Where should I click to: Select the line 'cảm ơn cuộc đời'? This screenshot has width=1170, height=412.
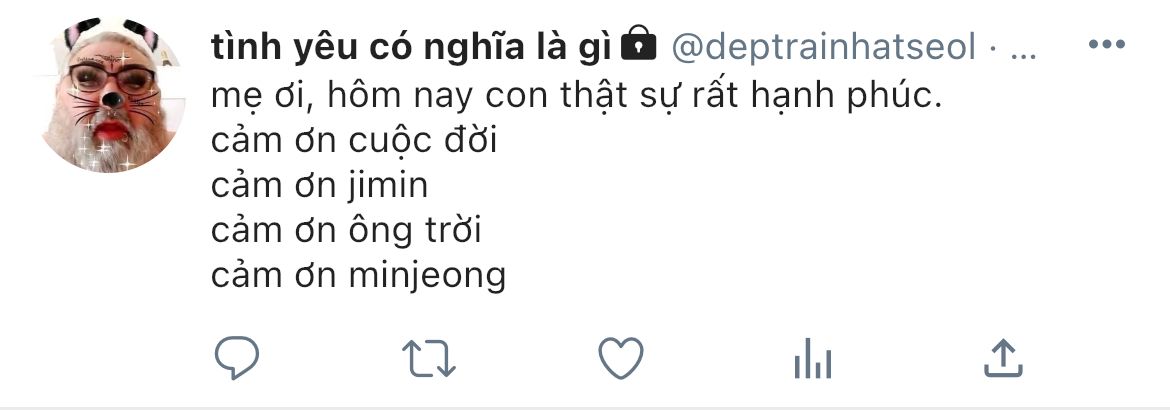click(354, 140)
